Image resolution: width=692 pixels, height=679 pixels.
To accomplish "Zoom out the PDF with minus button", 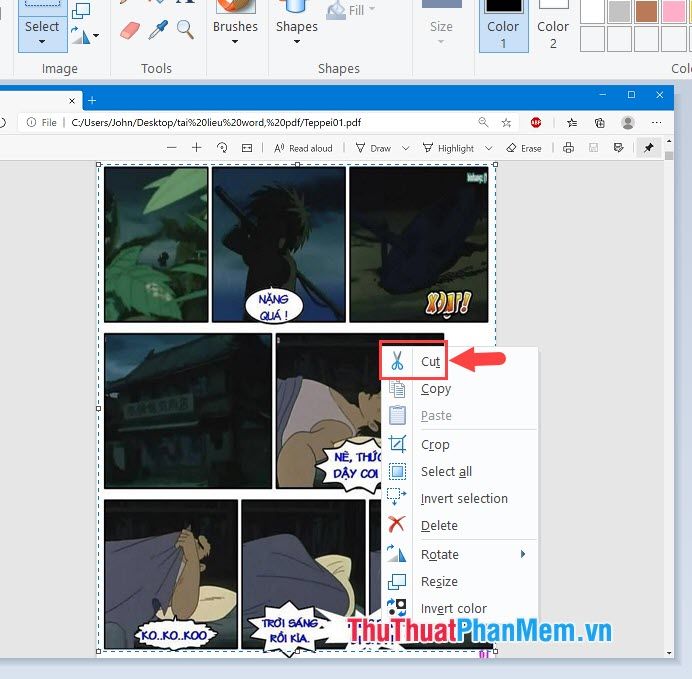I will (172, 148).
